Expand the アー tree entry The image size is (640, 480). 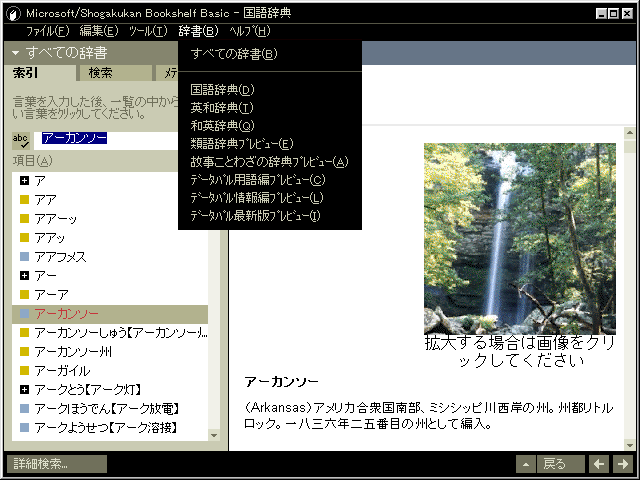click(x=25, y=275)
